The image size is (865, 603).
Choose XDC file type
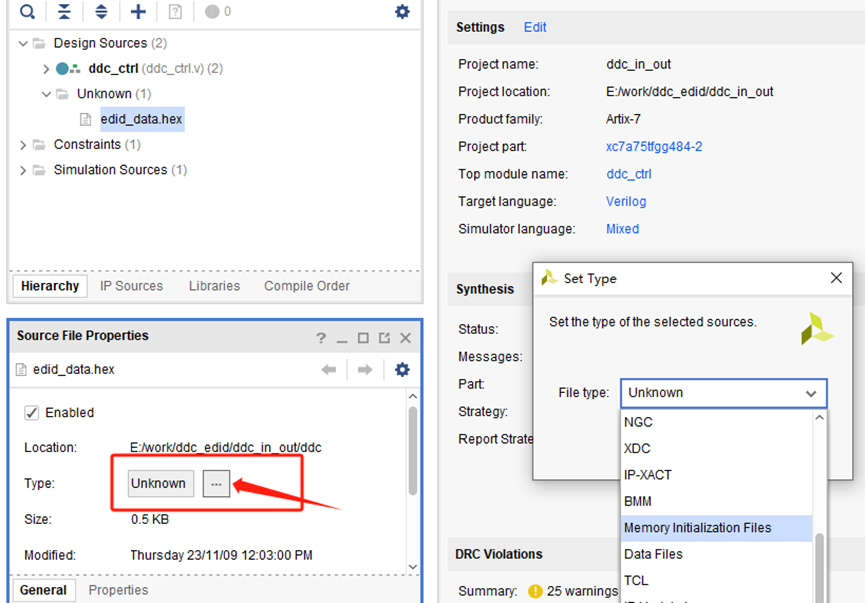(717, 449)
